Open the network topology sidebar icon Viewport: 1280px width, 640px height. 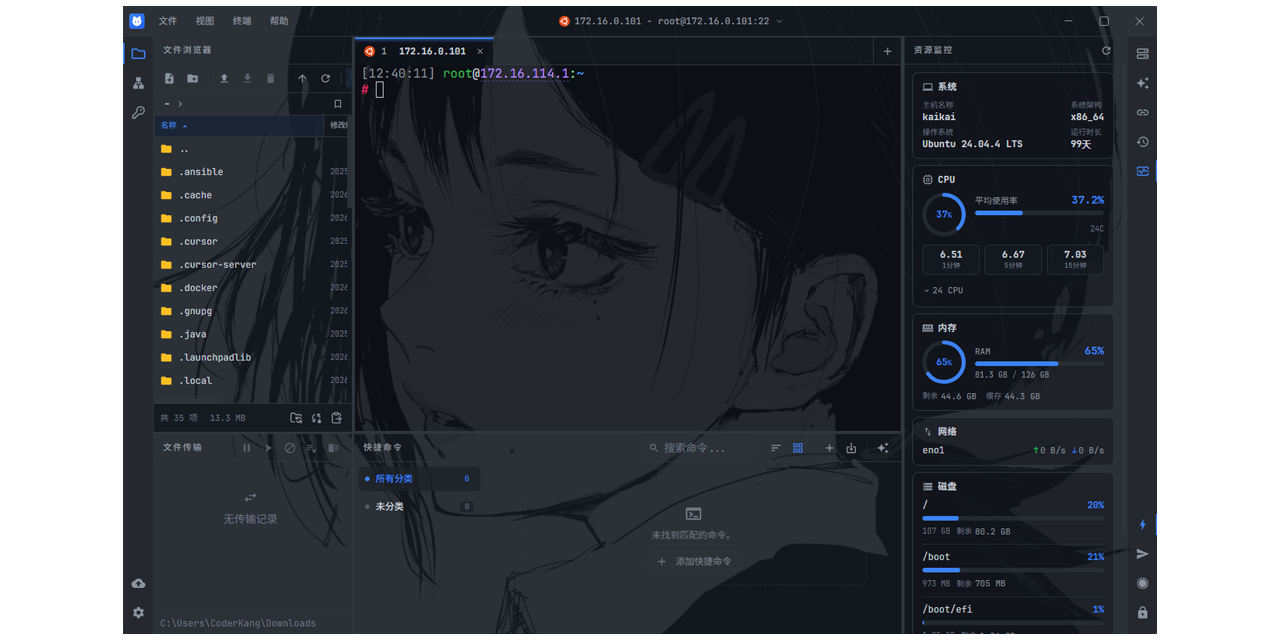click(x=138, y=83)
